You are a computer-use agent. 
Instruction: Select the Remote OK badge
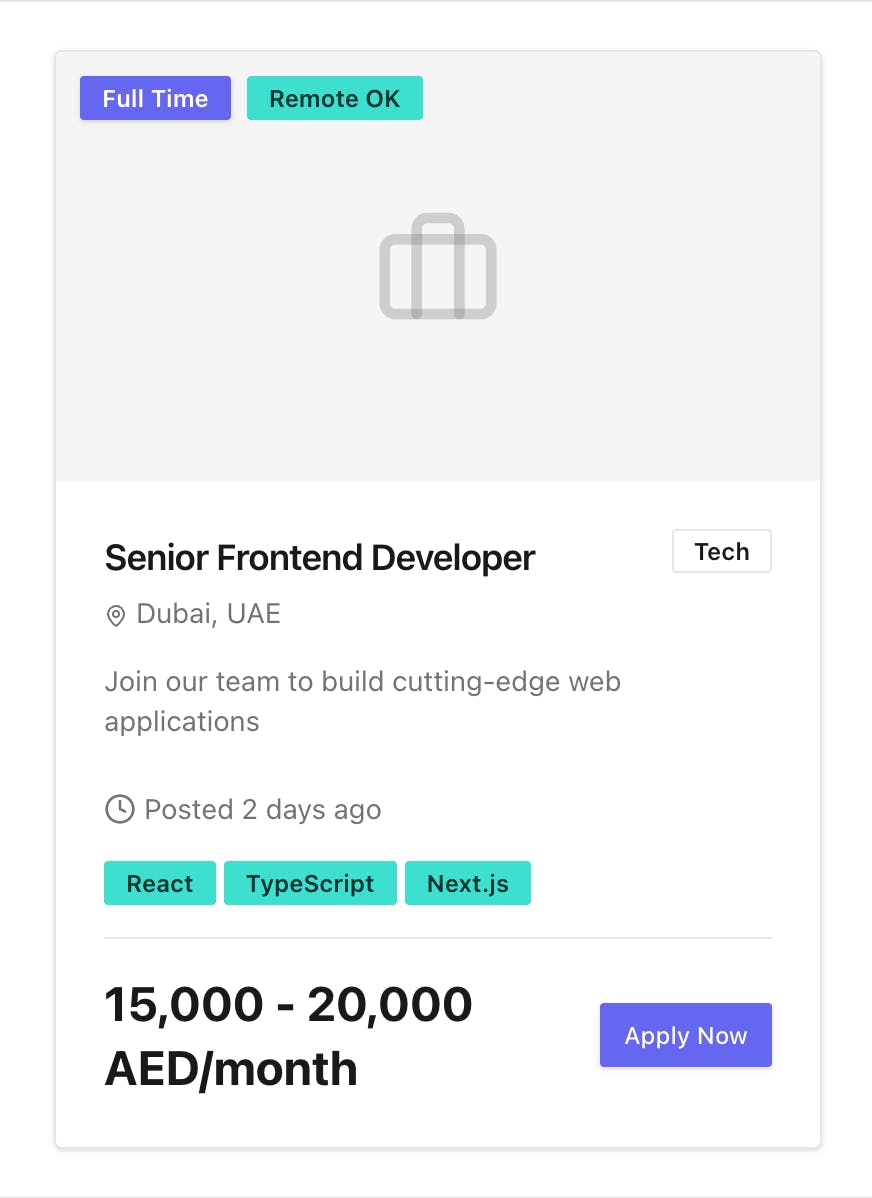coord(334,98)
